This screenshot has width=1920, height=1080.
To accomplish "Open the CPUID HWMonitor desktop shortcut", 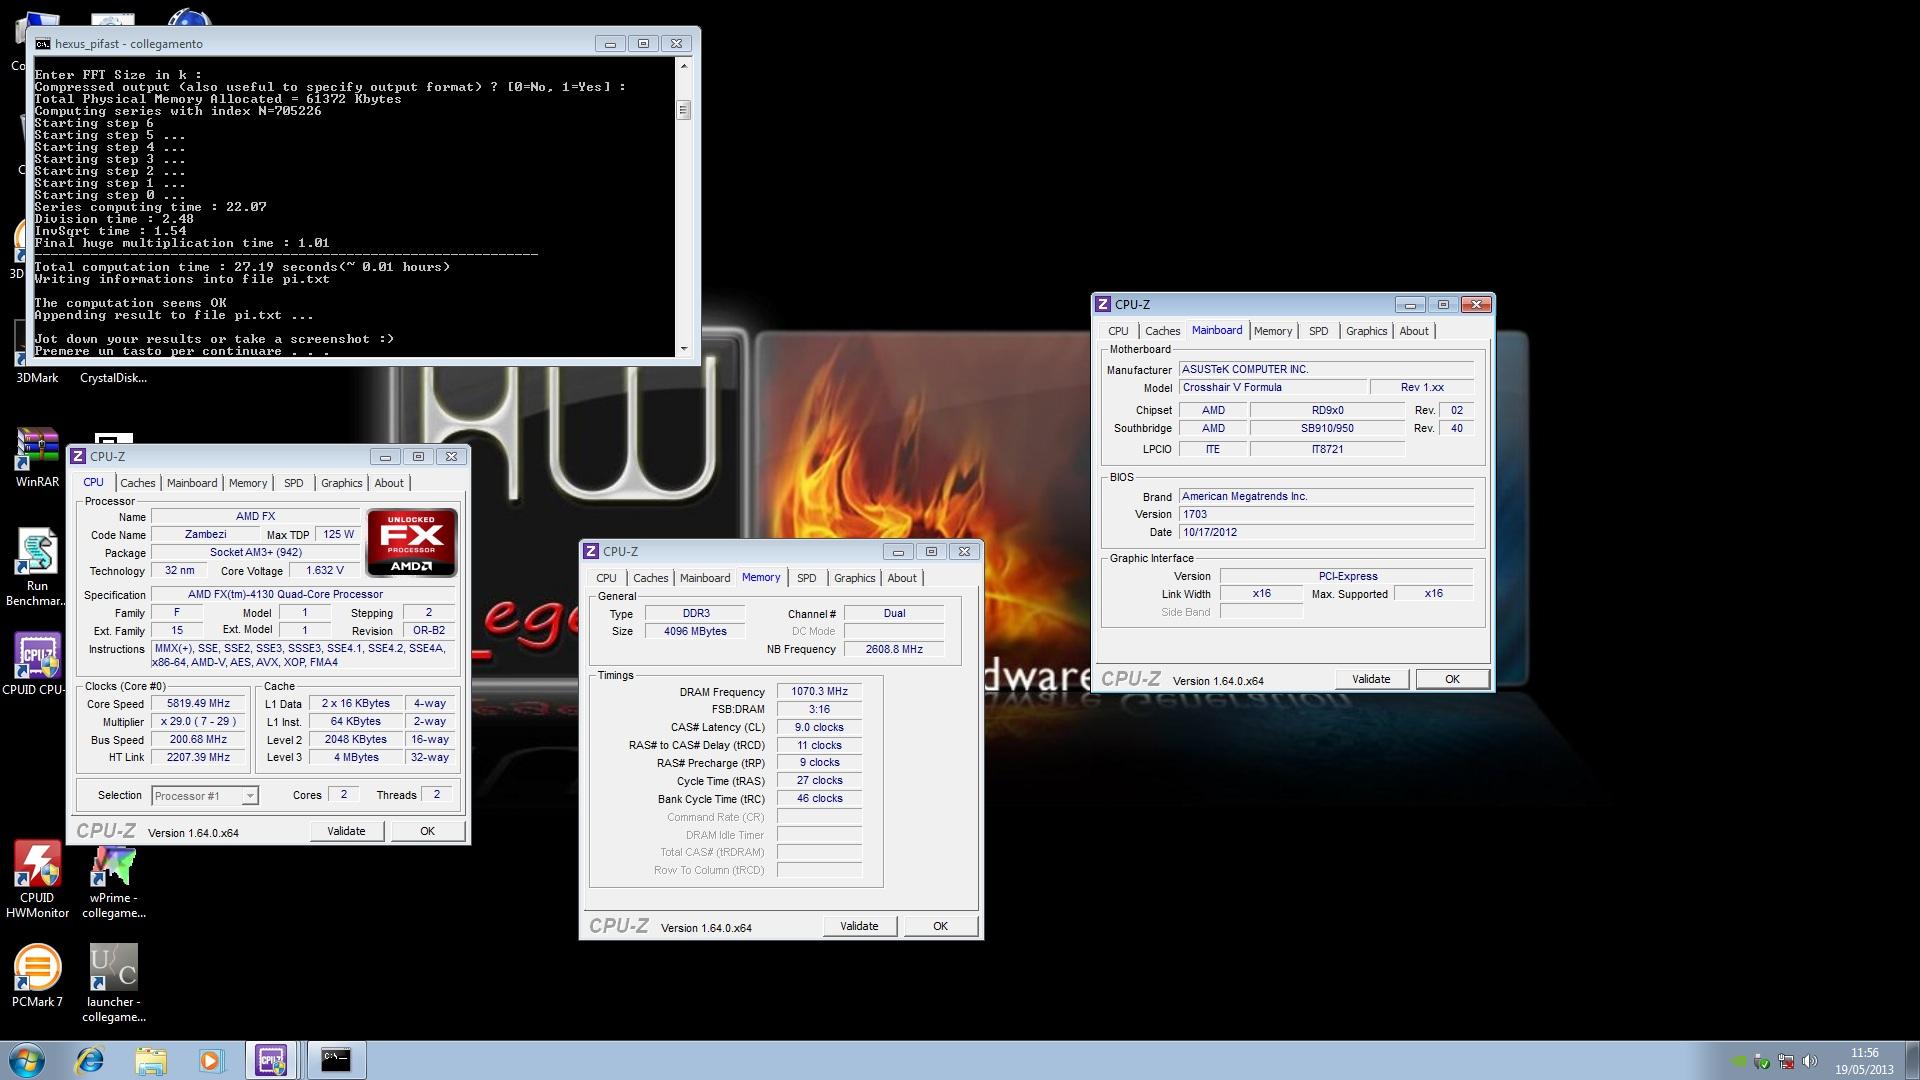I will (x=37, y=880).
